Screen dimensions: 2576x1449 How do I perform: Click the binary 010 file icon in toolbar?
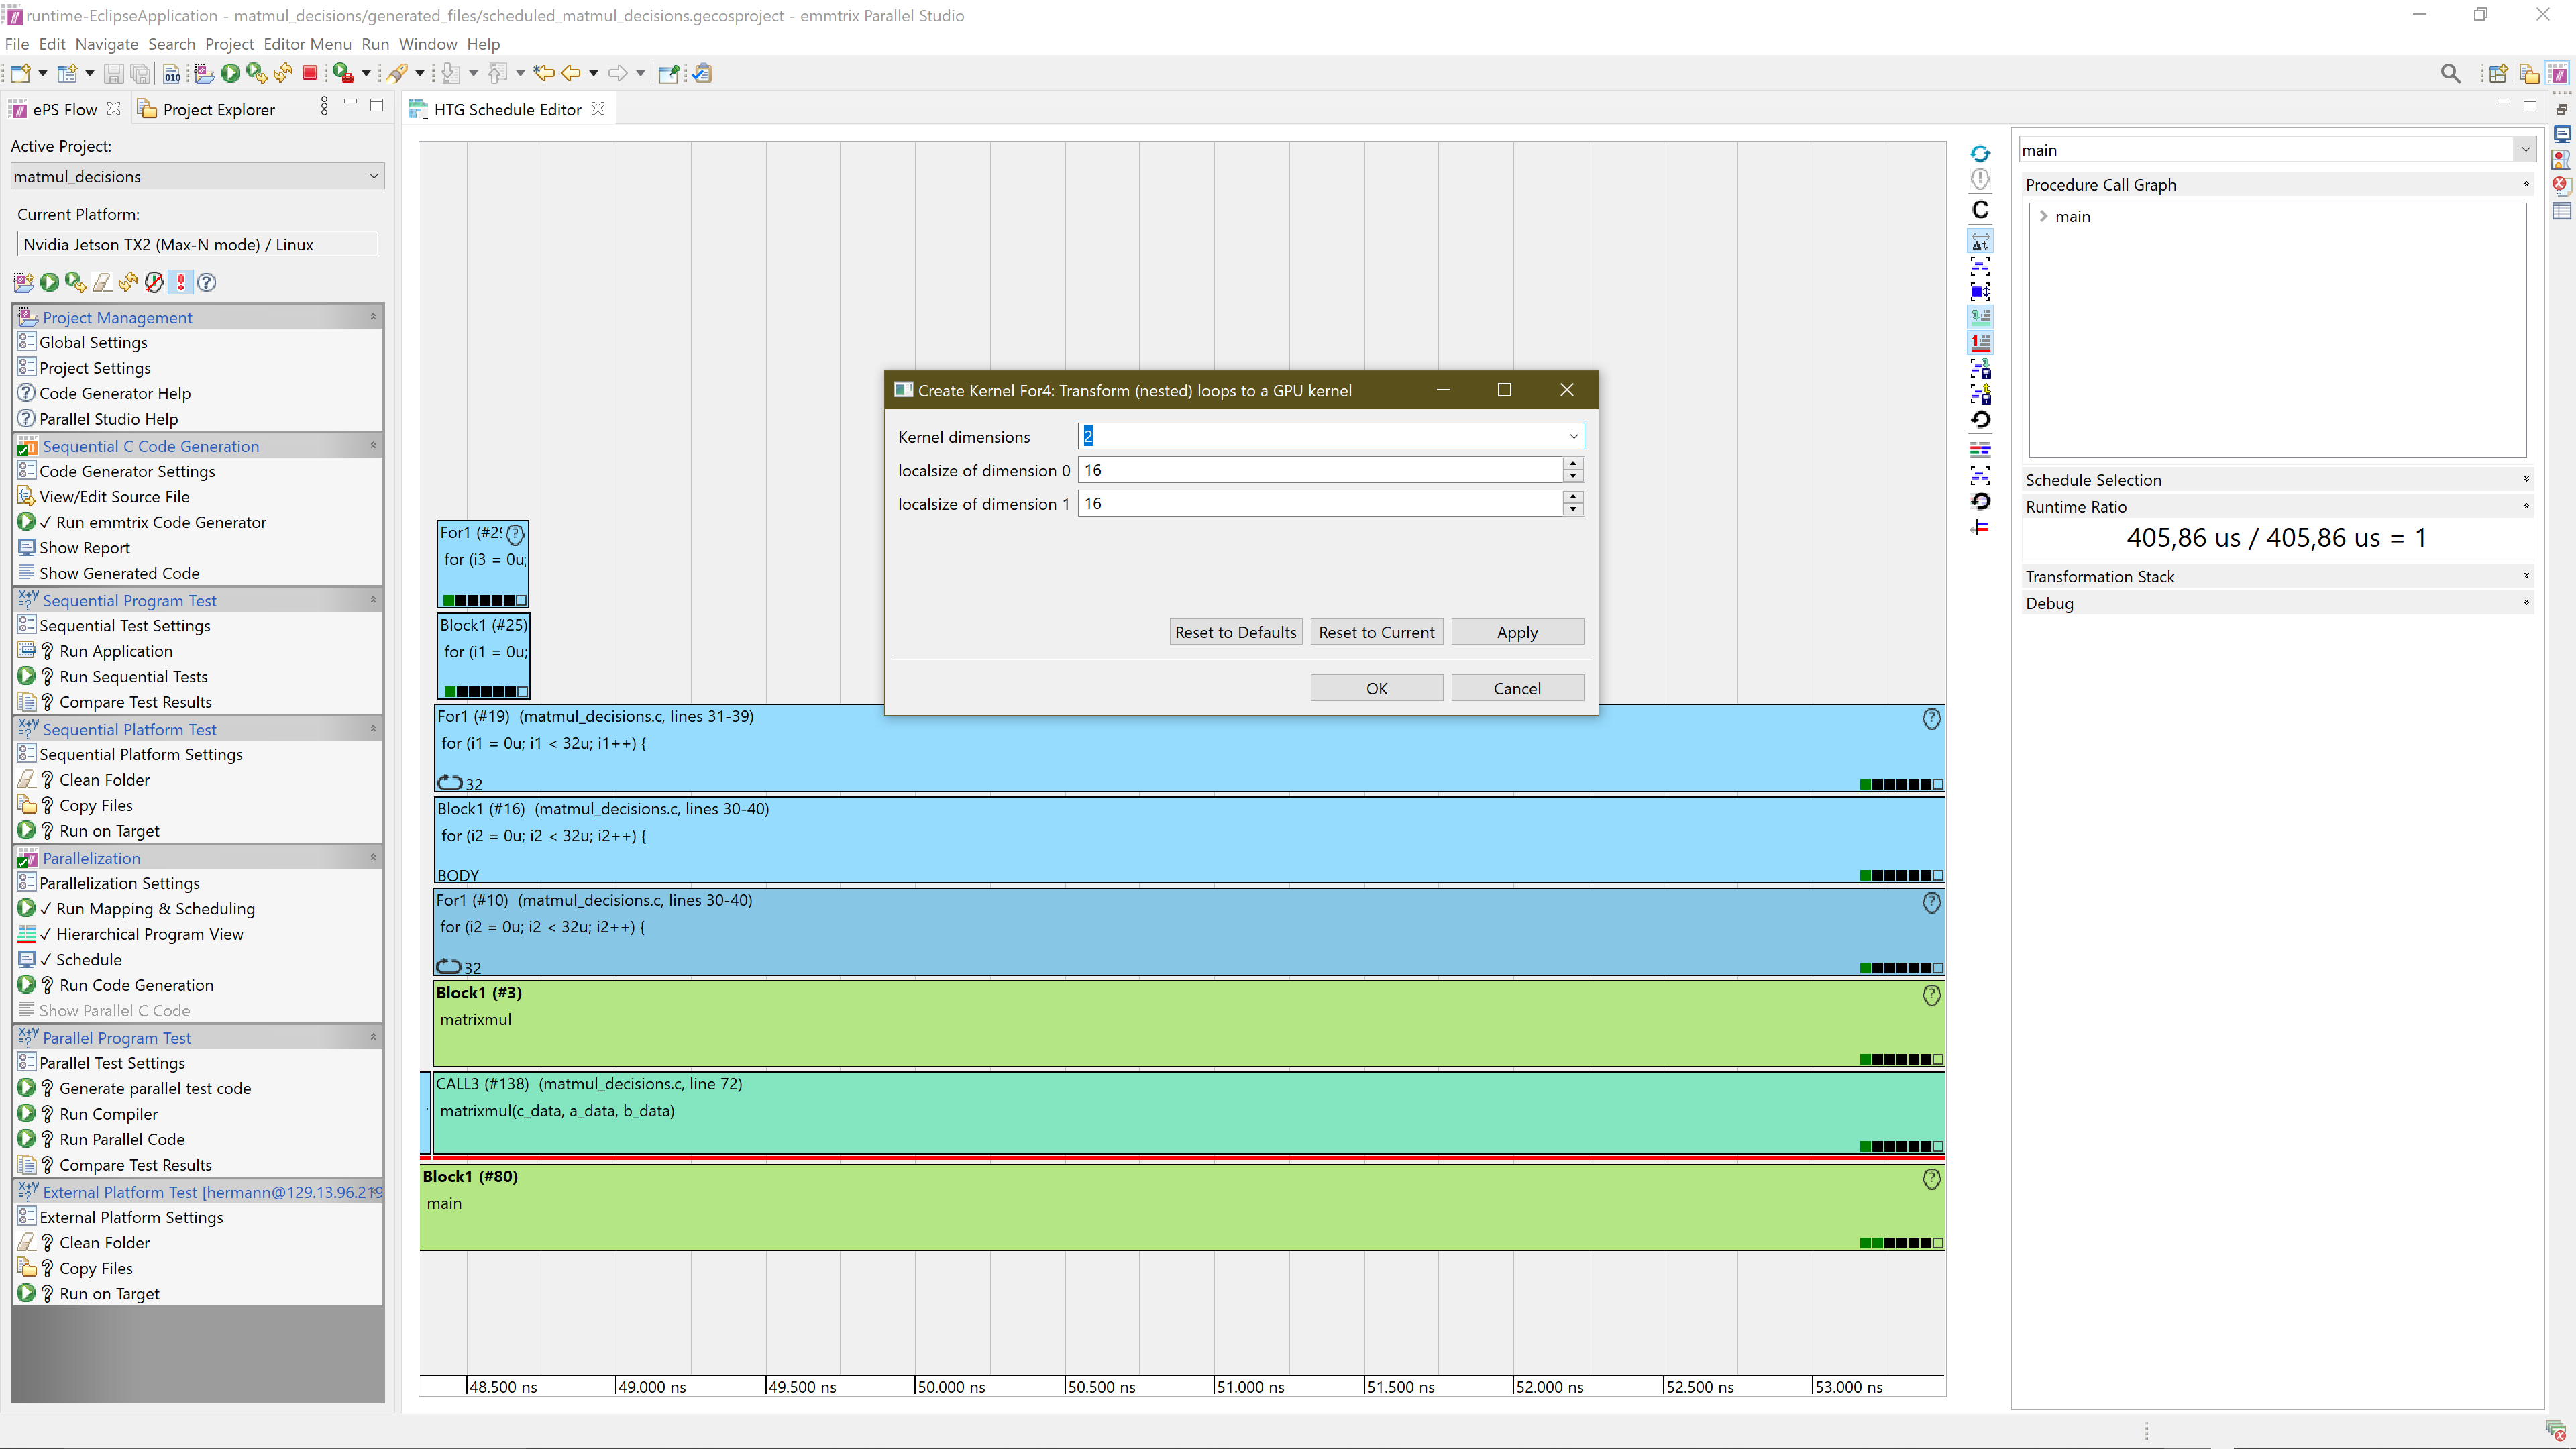[172, 73]
